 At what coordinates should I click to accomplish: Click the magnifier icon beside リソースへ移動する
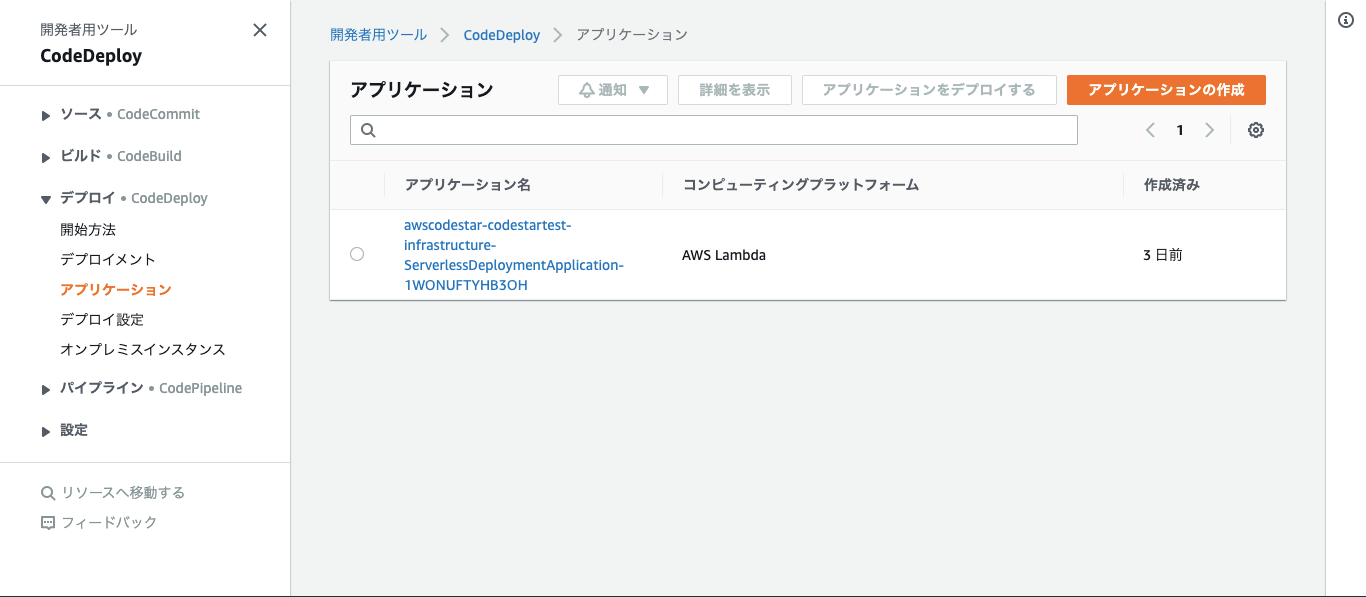click(x=47, y=492)
